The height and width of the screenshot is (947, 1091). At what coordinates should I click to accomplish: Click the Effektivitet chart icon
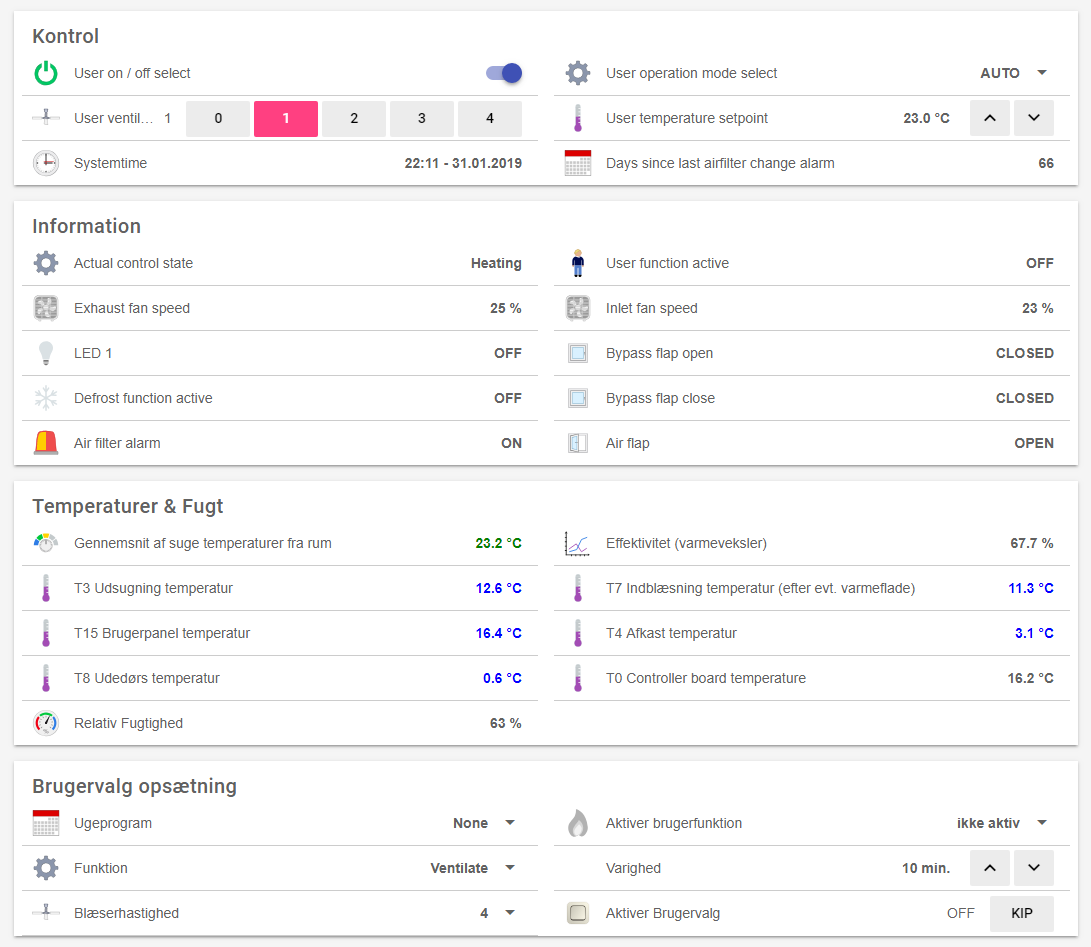pos(578,543)
